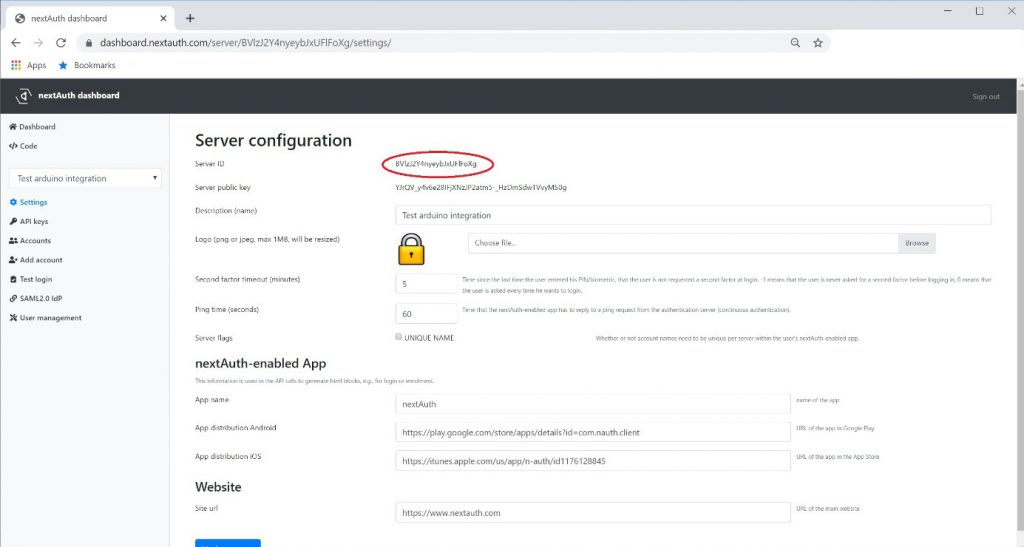The width and height of the screenshot is (1024, 547).
Task: Bookmark this page with the star icon
Action: coord(818,42)
